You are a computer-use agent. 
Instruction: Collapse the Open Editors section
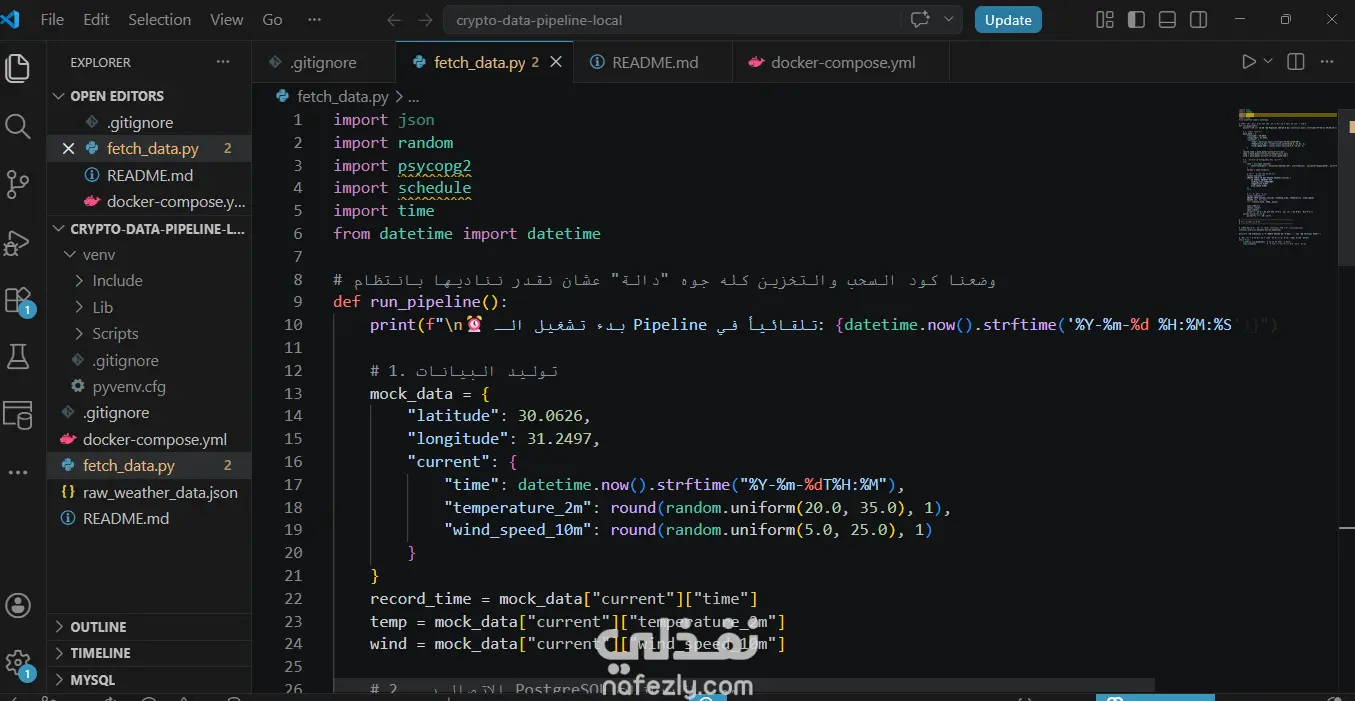click(149, 96)
